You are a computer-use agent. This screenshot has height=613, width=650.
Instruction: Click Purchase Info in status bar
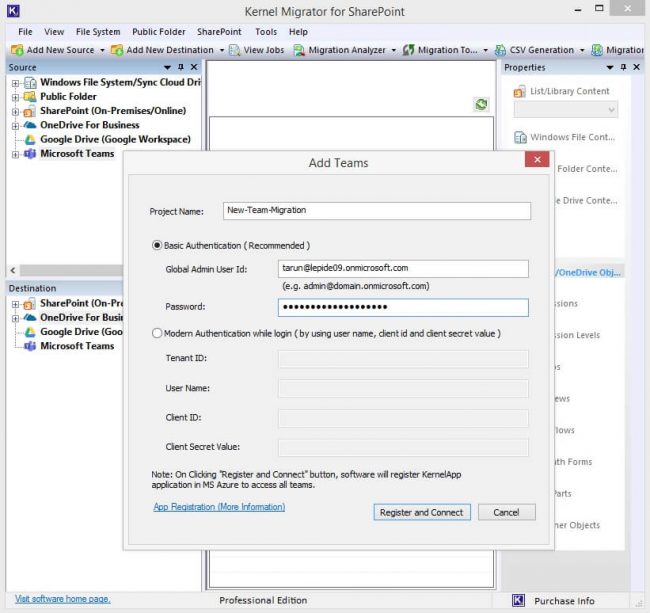pos(564,601)
